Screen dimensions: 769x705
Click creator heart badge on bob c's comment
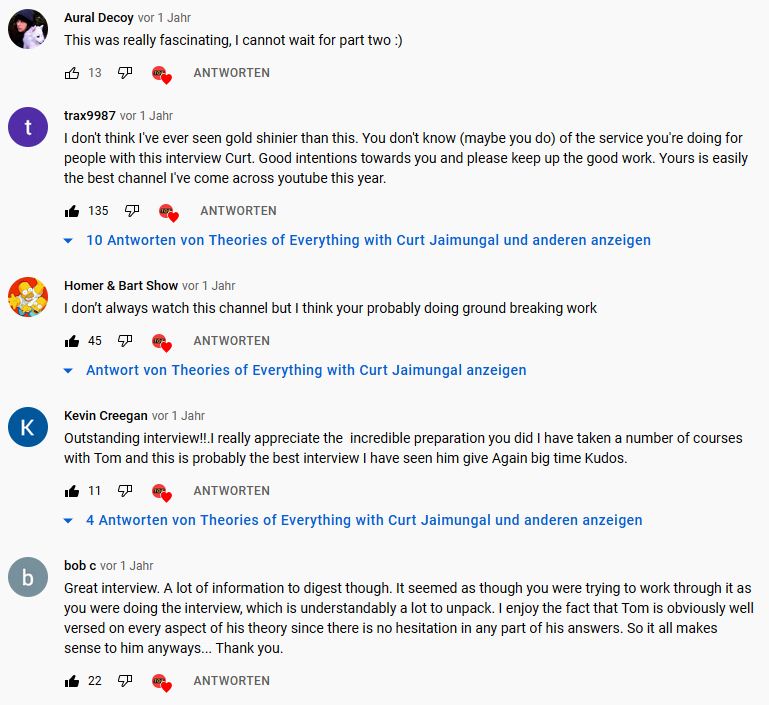point(161,682)
